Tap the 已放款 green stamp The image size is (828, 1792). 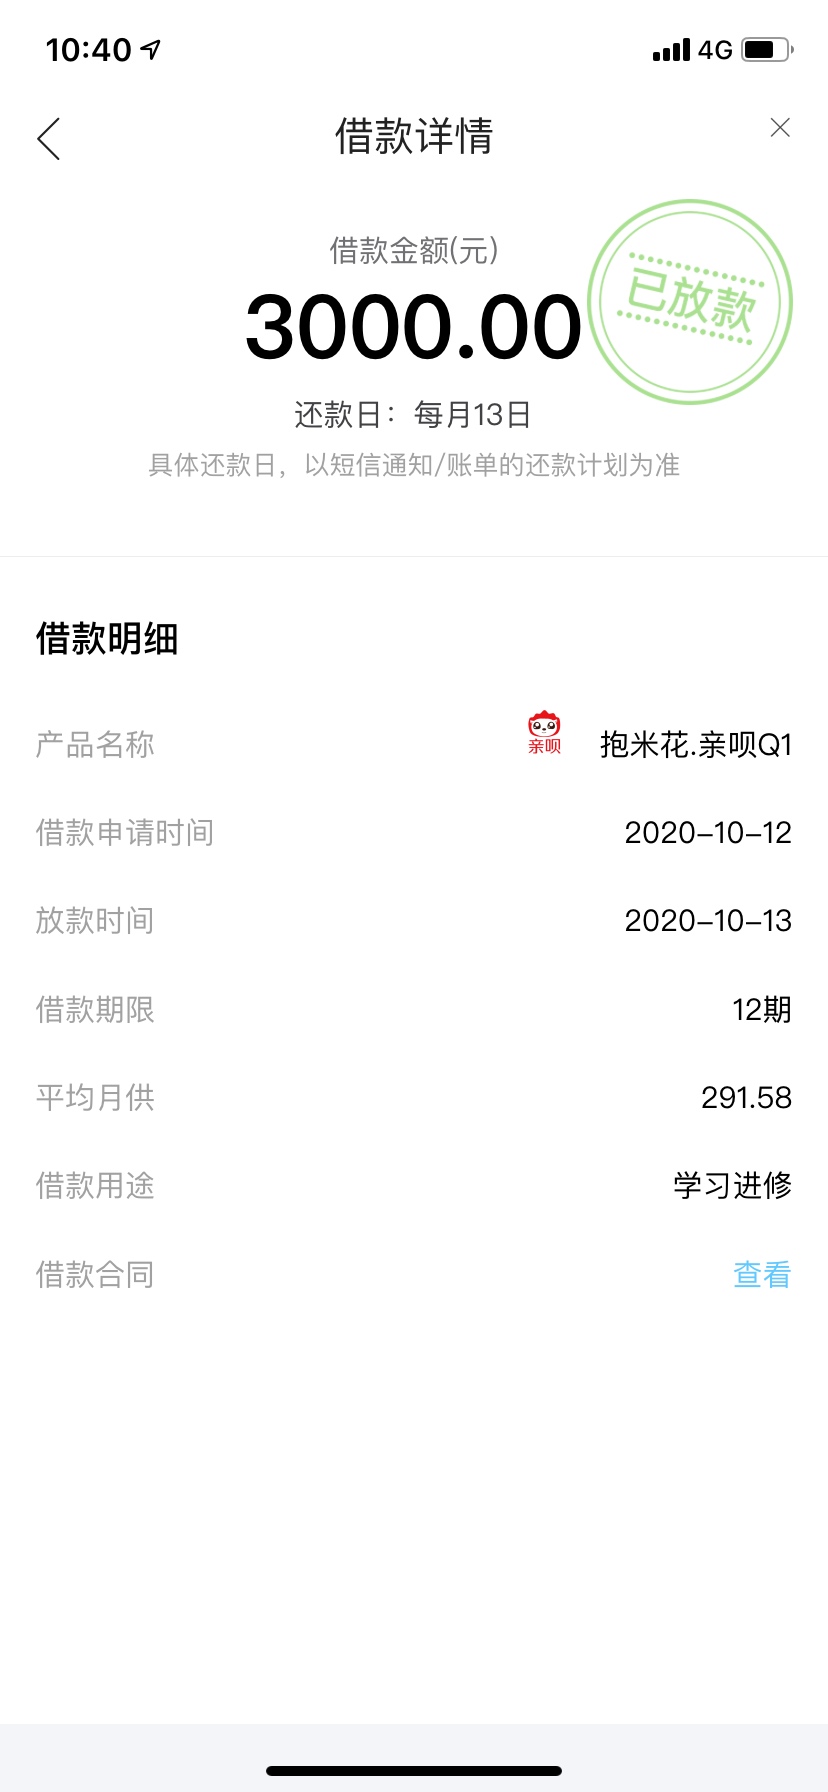coord(690,302)
